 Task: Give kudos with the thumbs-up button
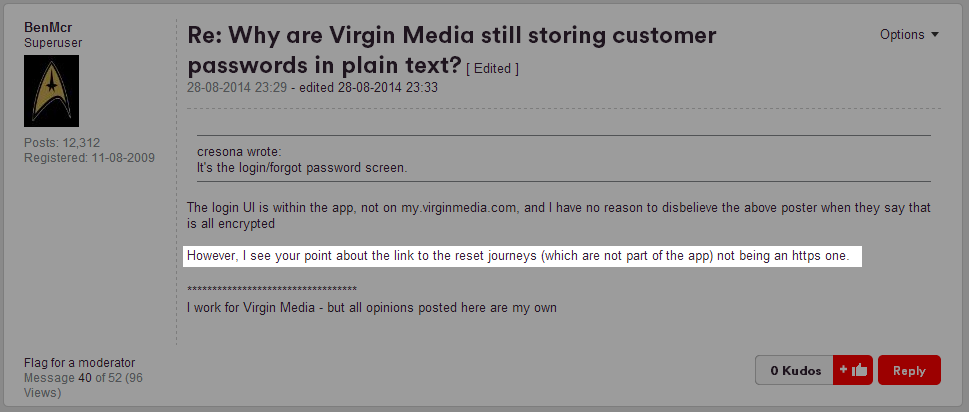tap(853, 370)
